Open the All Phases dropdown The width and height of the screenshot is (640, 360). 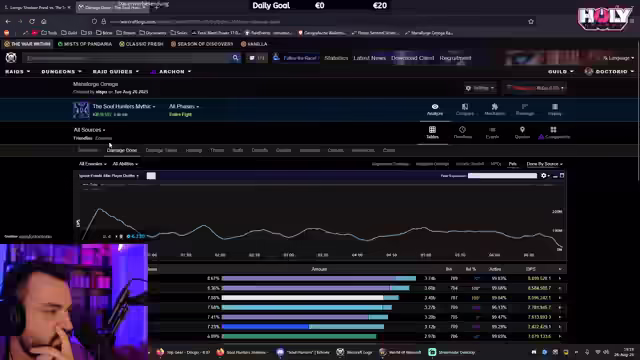point(184,106)
